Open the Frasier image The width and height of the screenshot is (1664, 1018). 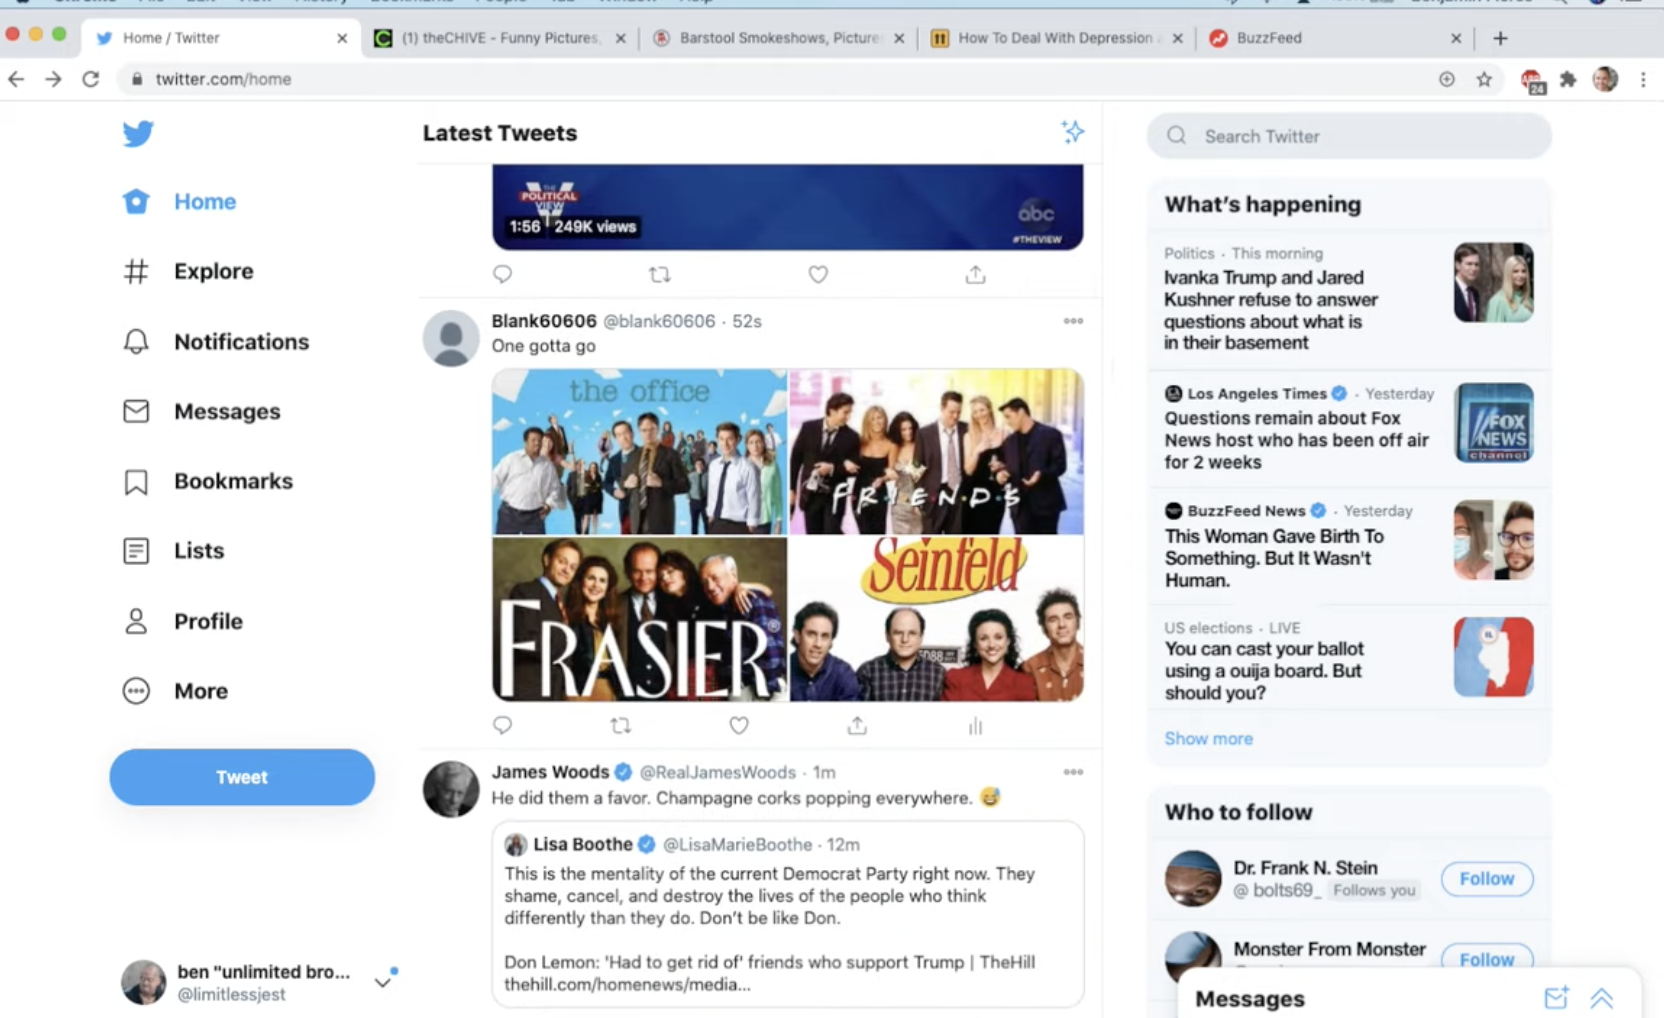point(639,619)
